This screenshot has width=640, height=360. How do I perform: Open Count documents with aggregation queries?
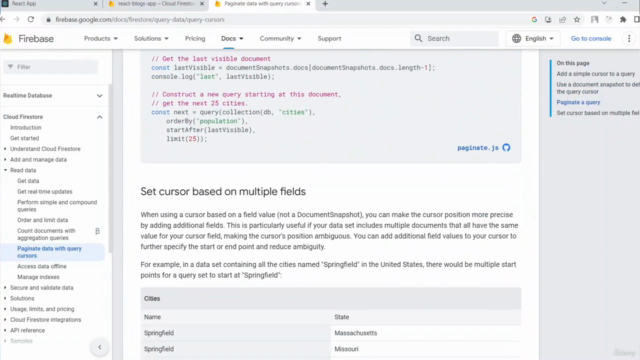[46, 234]
